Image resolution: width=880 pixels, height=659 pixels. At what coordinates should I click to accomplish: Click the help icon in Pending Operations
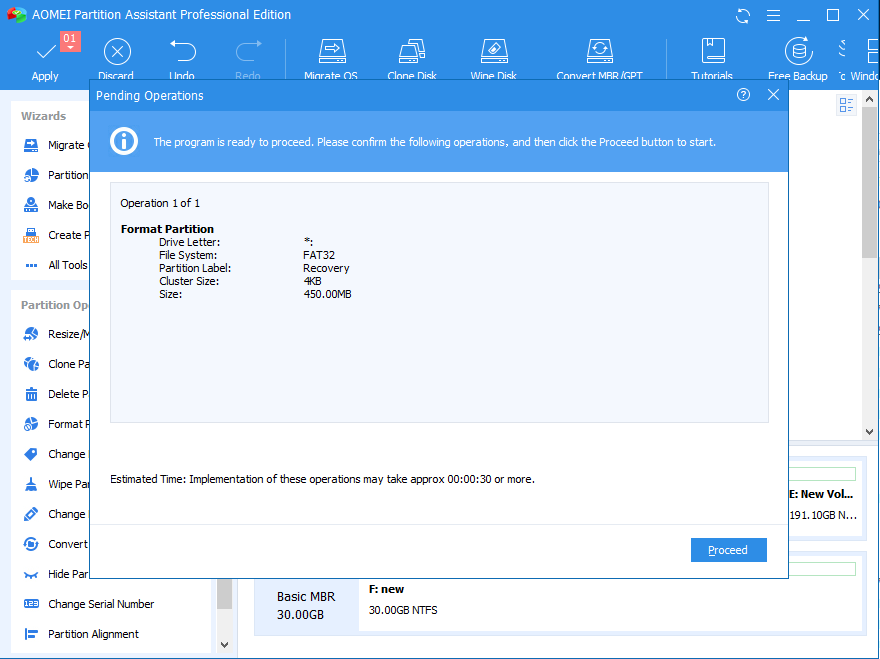[743, 95]
